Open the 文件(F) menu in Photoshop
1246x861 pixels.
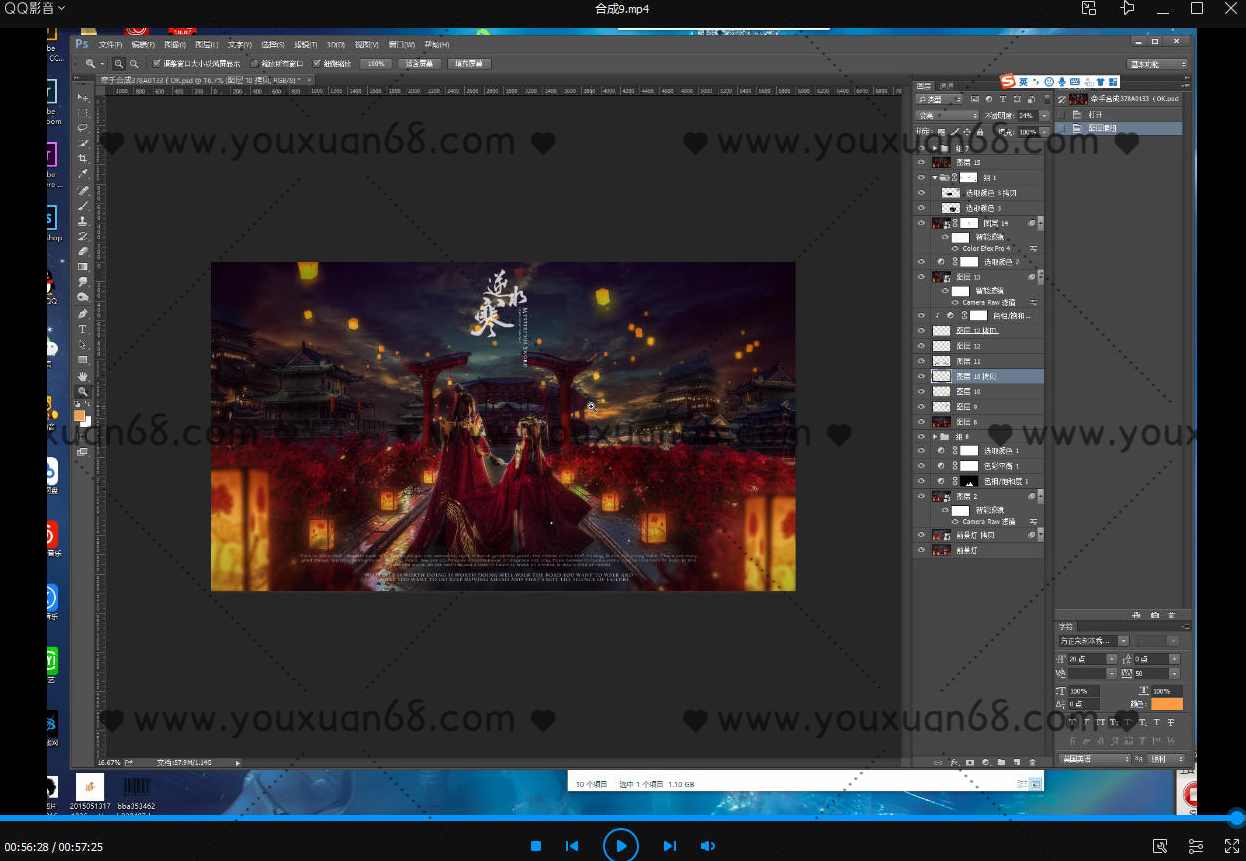tap(110, 45)
